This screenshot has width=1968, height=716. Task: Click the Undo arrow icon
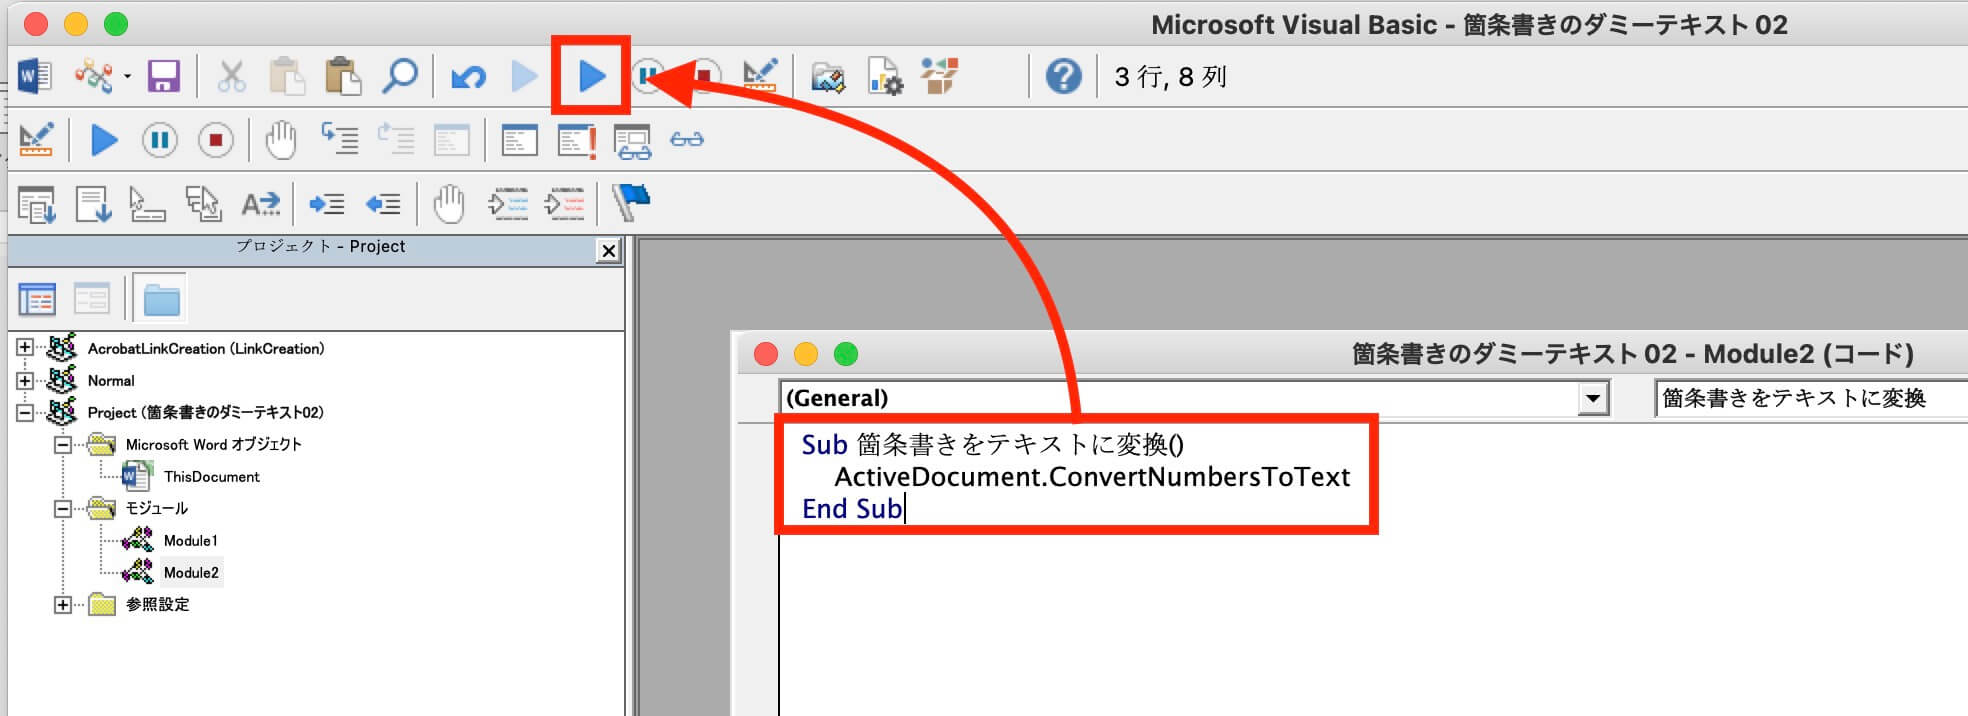tap(468, 76)
